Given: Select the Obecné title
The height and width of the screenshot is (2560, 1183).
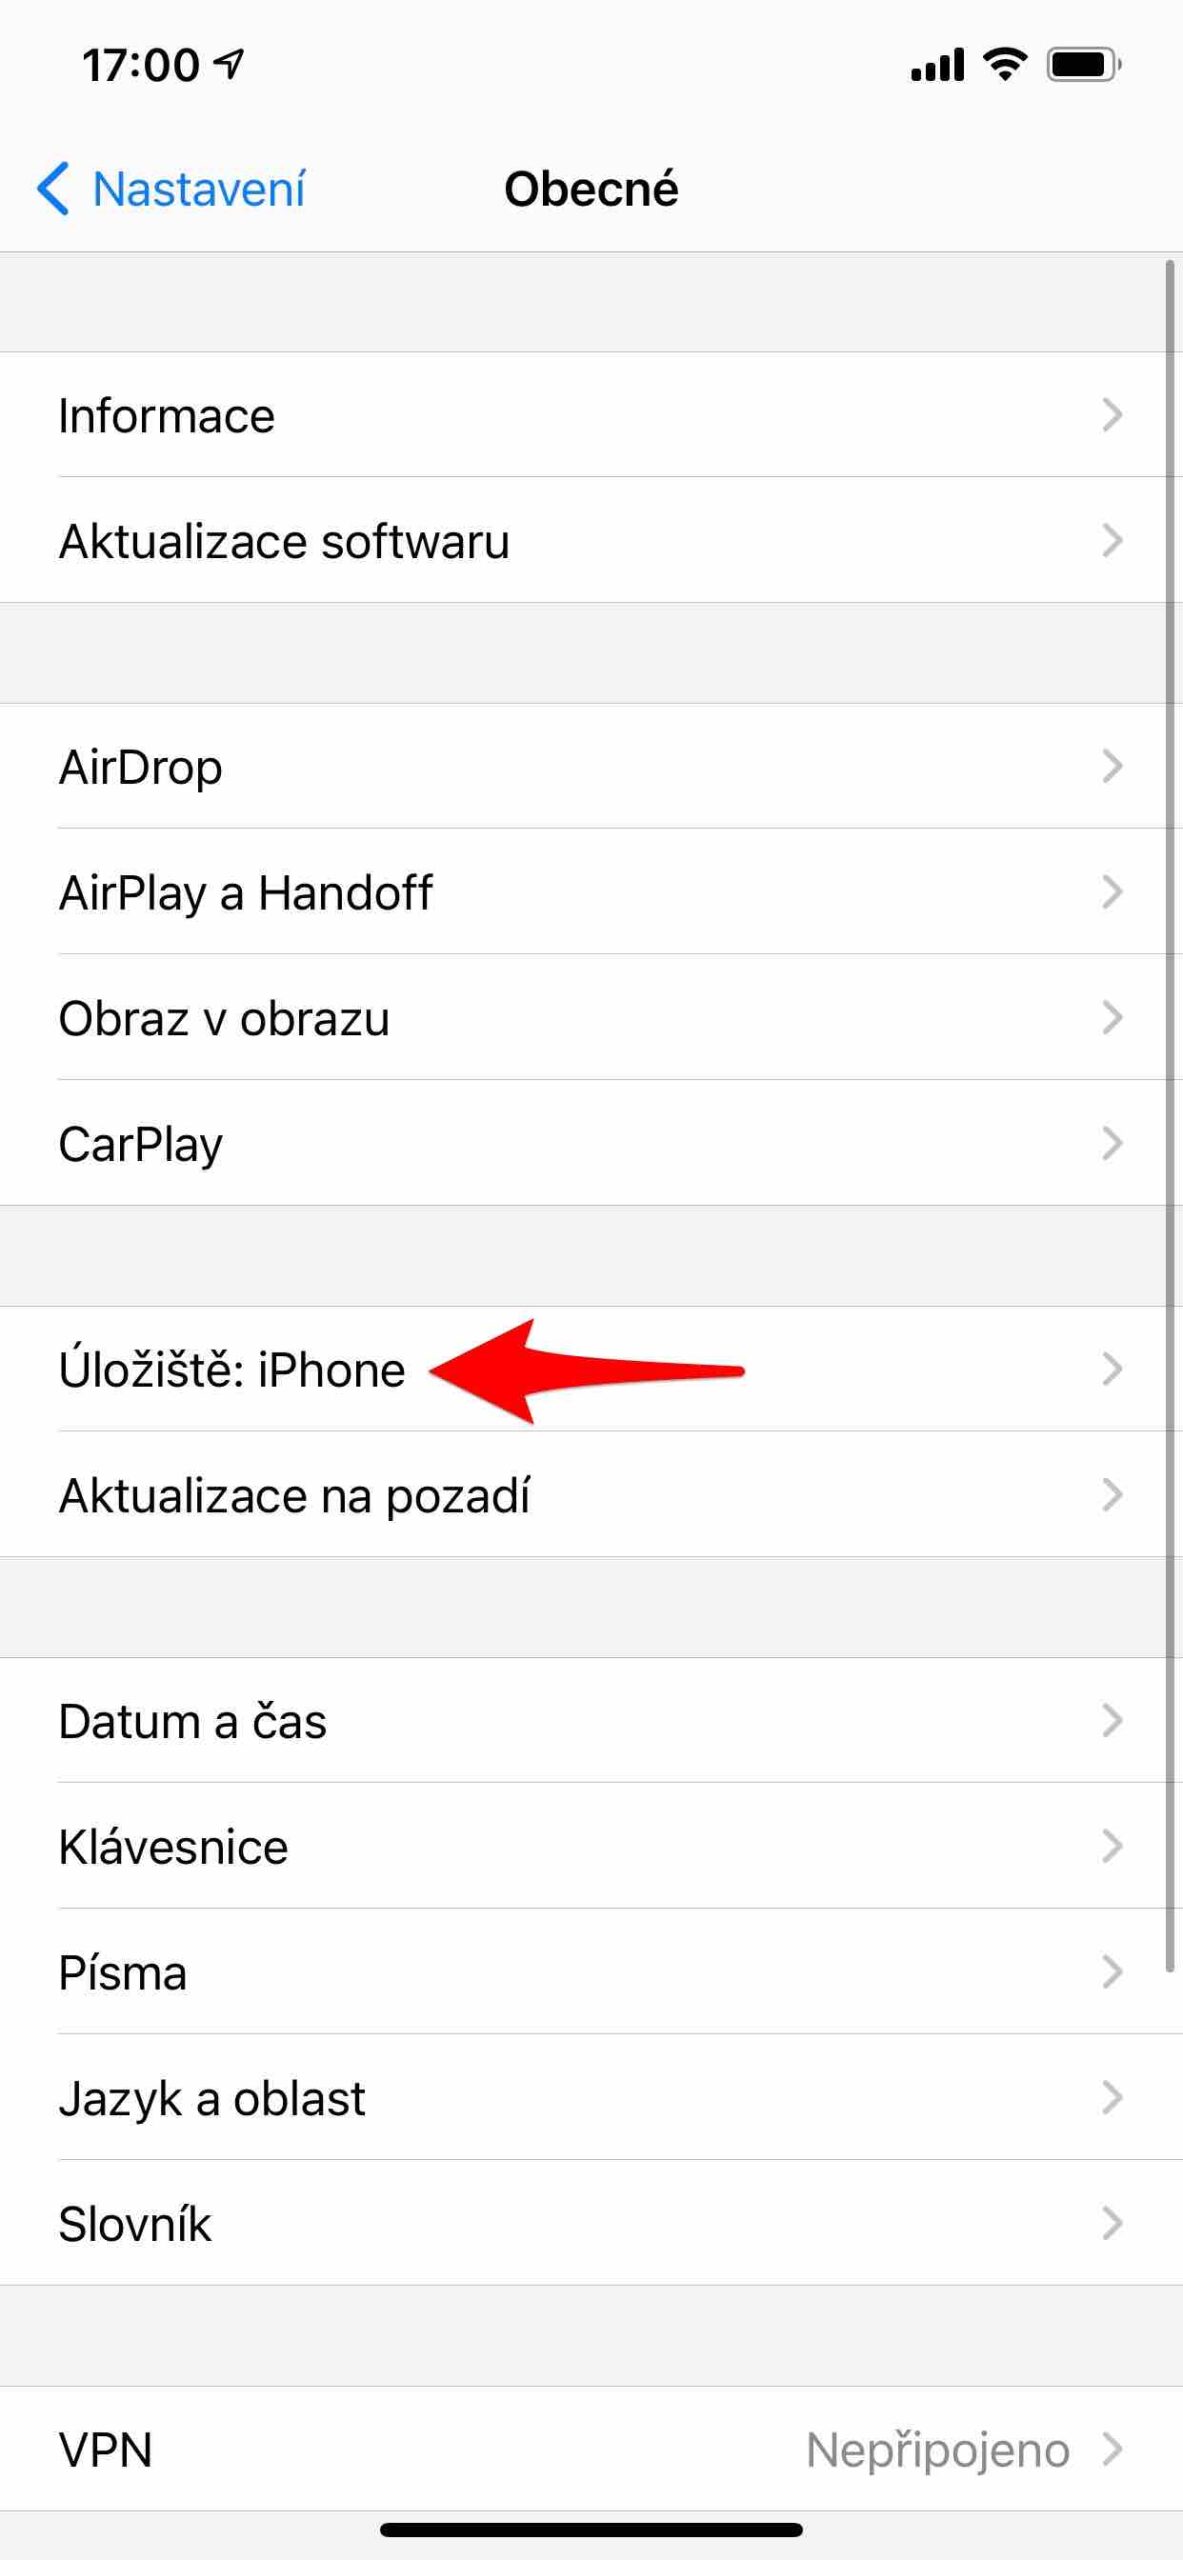Looking at the screenshot, I should coord(591,188).
